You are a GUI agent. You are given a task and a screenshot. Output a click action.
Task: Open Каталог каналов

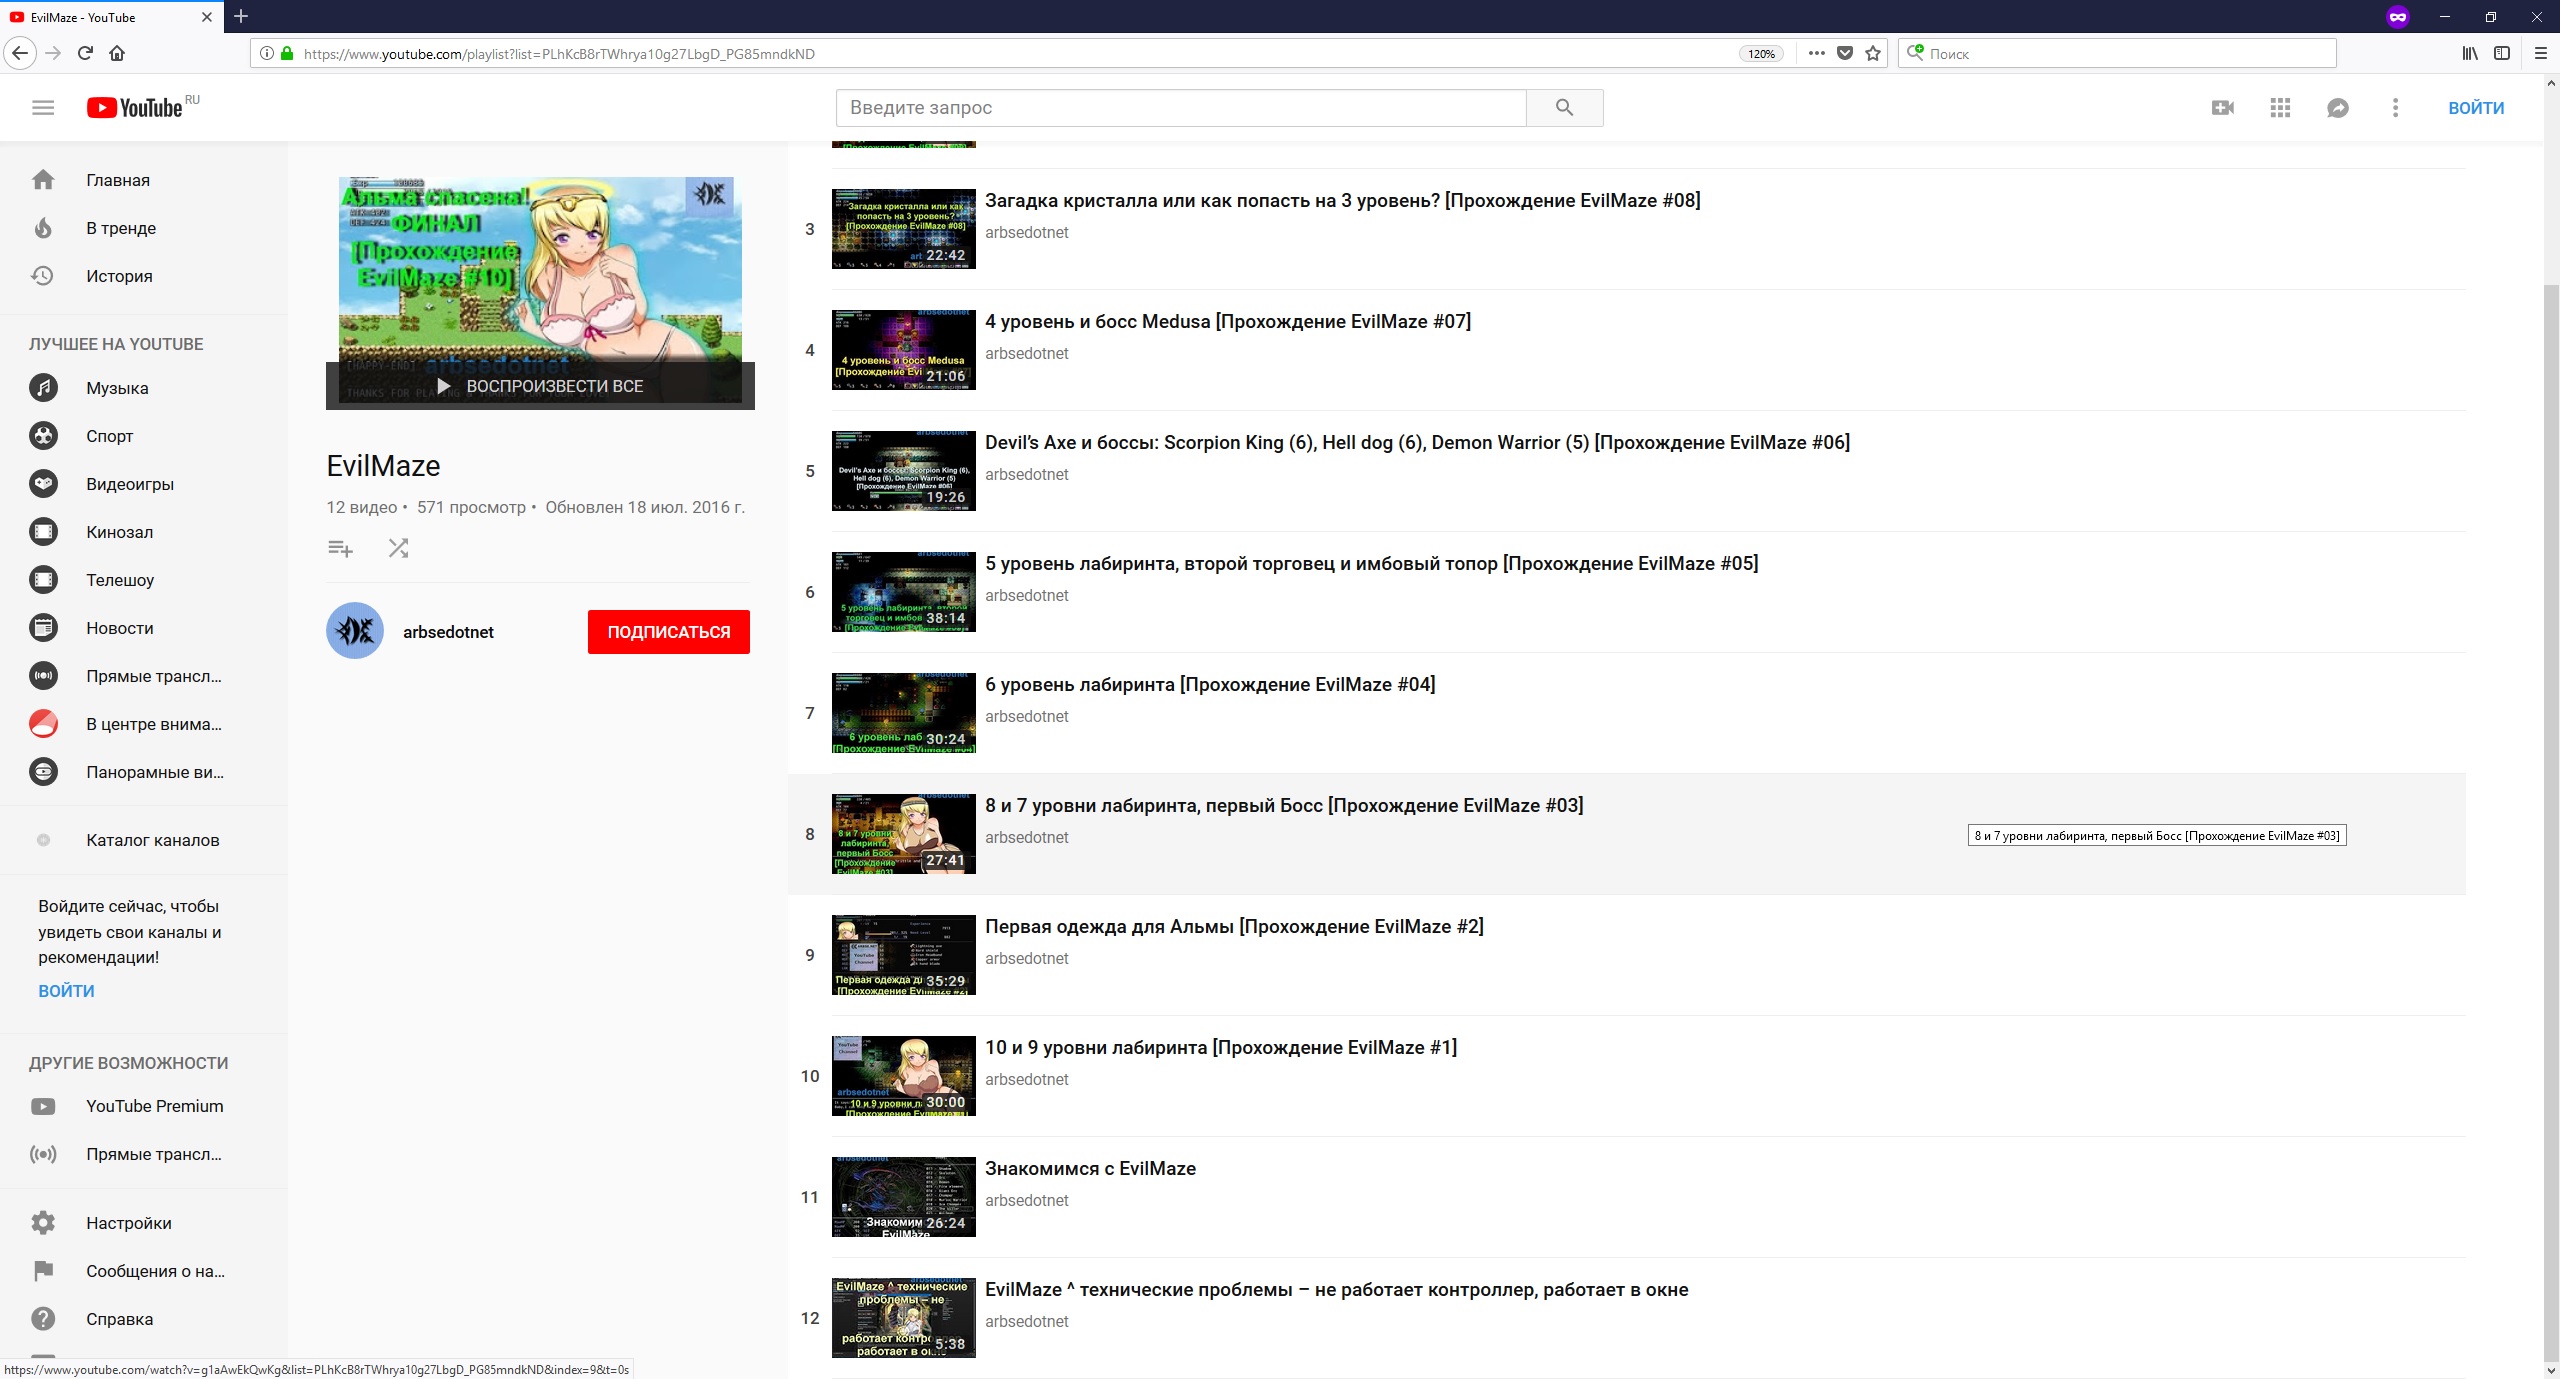[x=152, y=840]
